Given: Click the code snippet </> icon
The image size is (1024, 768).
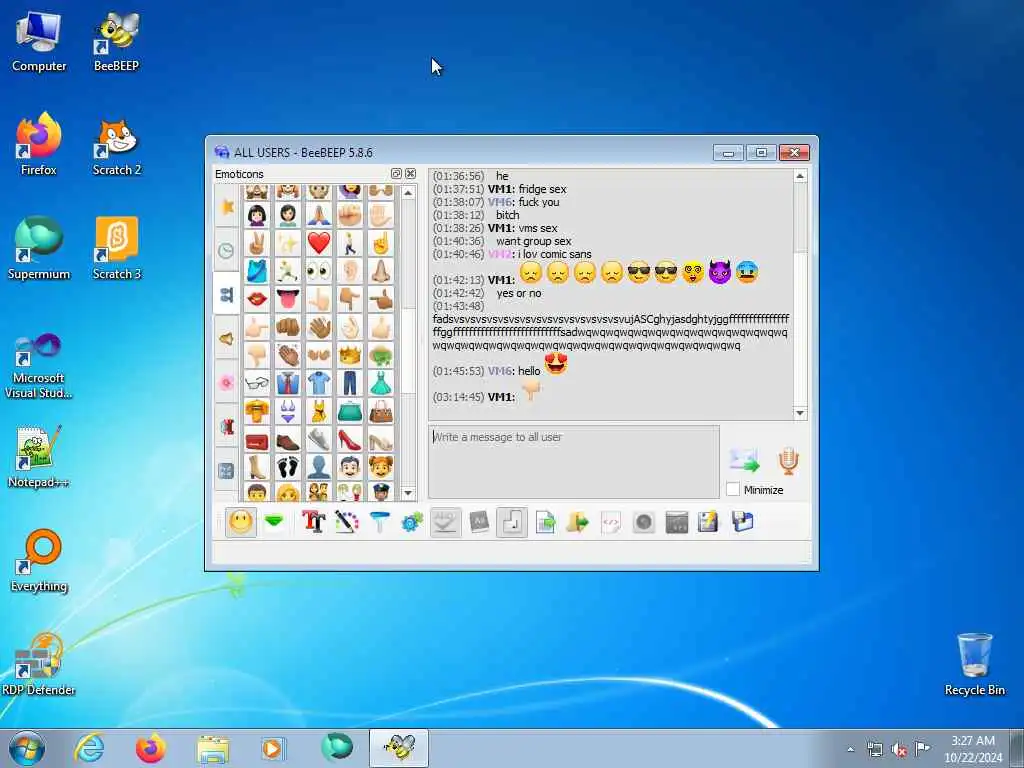Looking at the screenshot, I should click(x=611, y=522).
